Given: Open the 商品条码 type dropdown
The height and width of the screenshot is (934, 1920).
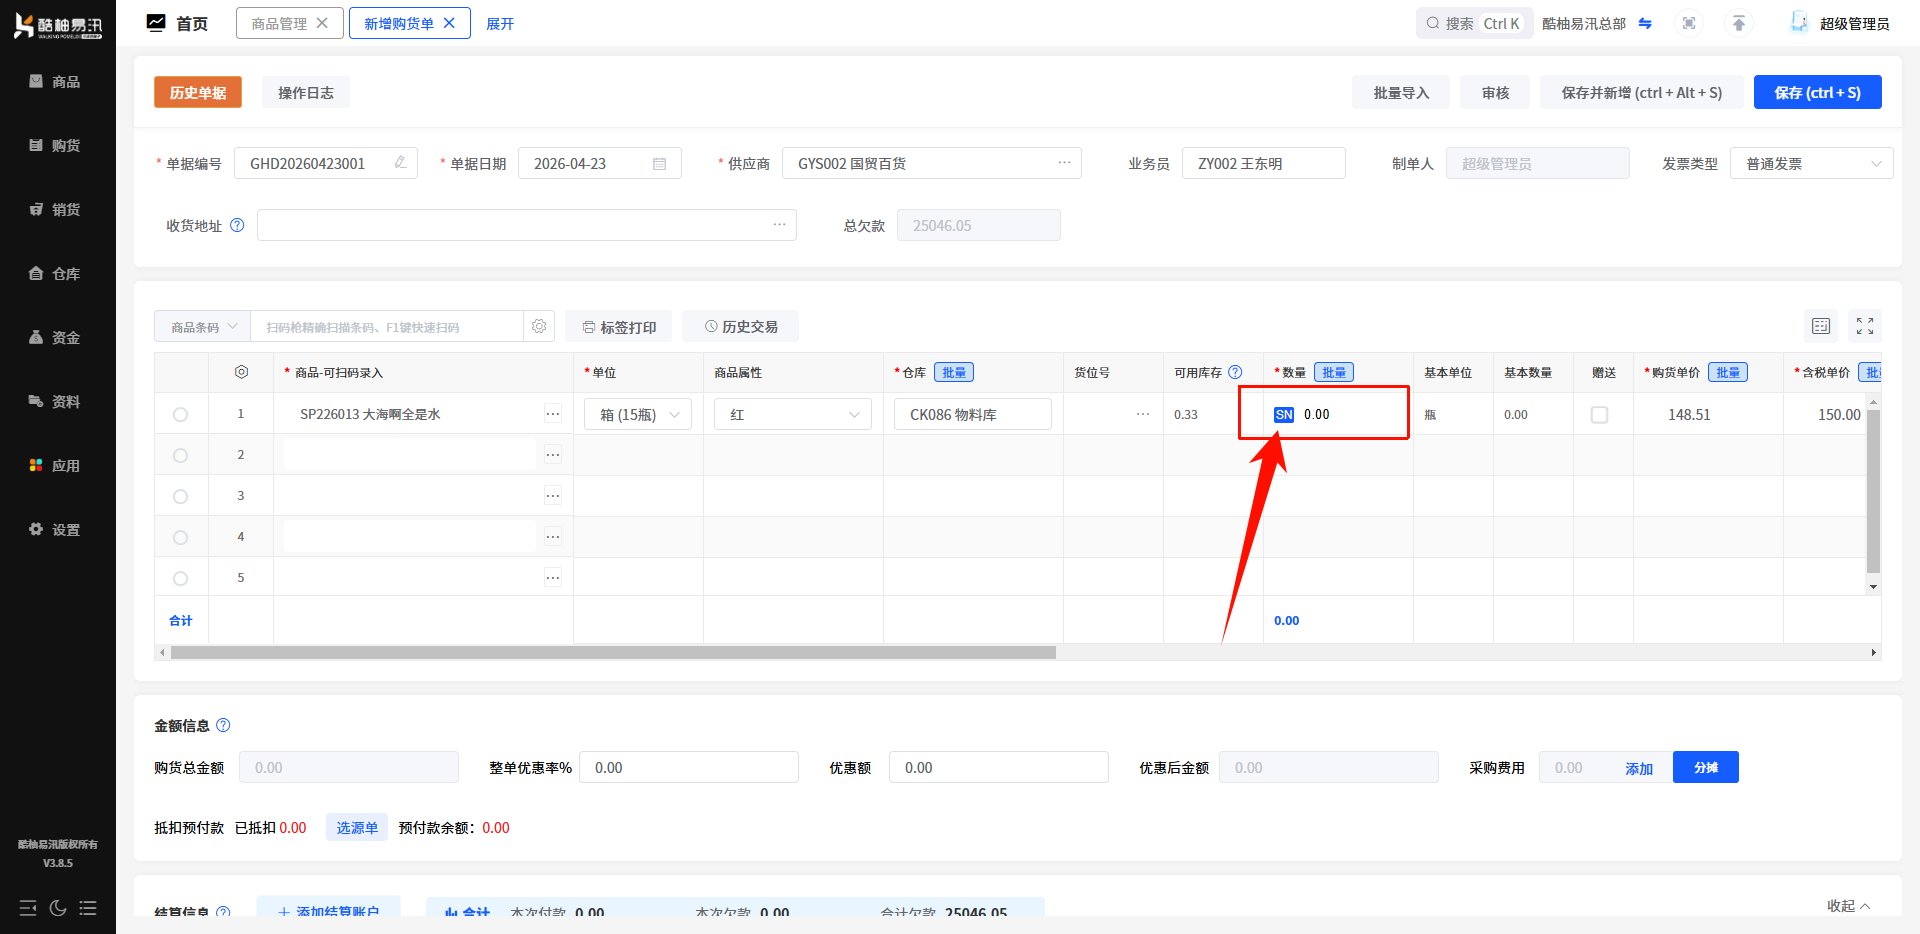Looking at the screenshot, I should 203,327.
